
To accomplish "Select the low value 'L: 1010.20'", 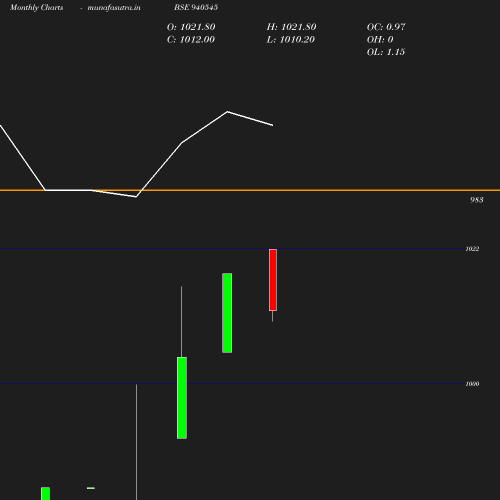I will point(291,39).
